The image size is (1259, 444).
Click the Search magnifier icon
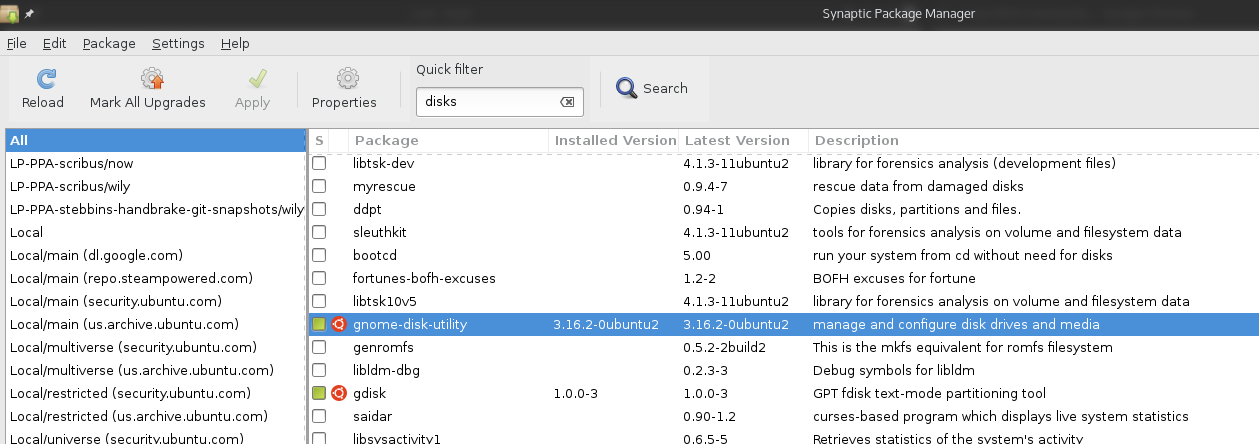click(627, 88)
